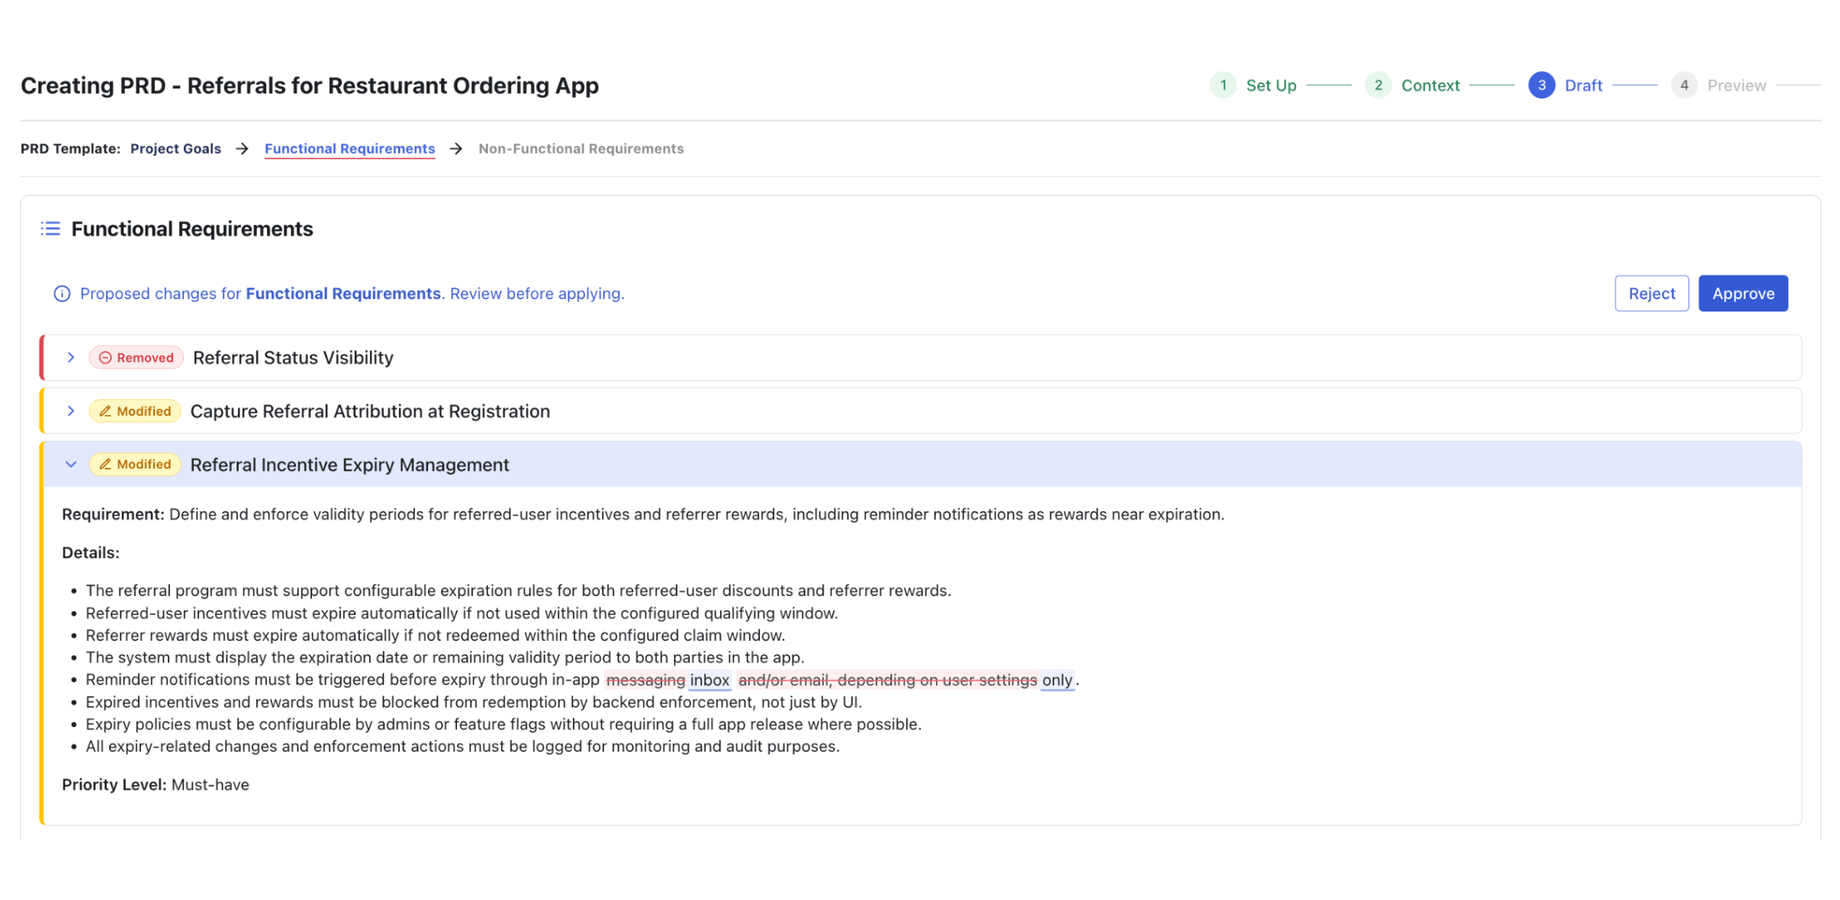Open the Set Up step label

click(1271, 85)
